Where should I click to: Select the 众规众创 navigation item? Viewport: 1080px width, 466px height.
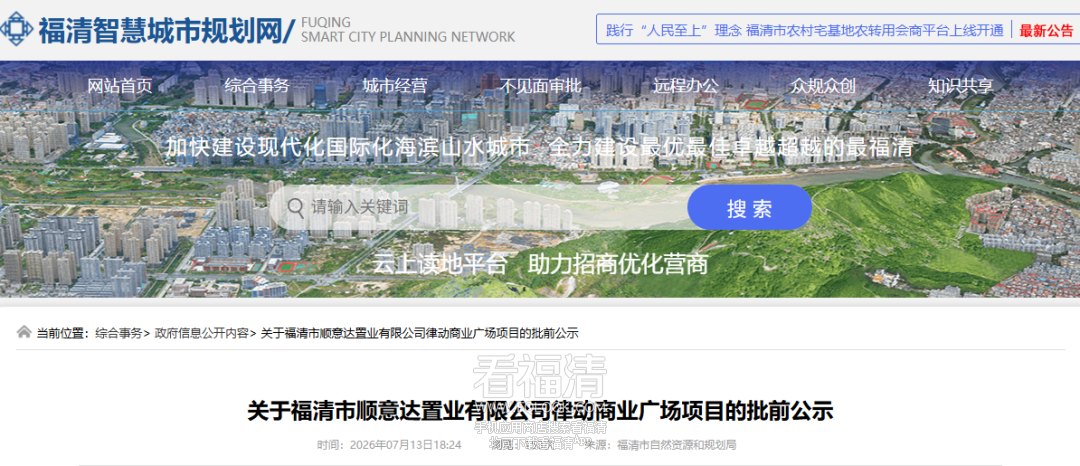pos(823,85)
